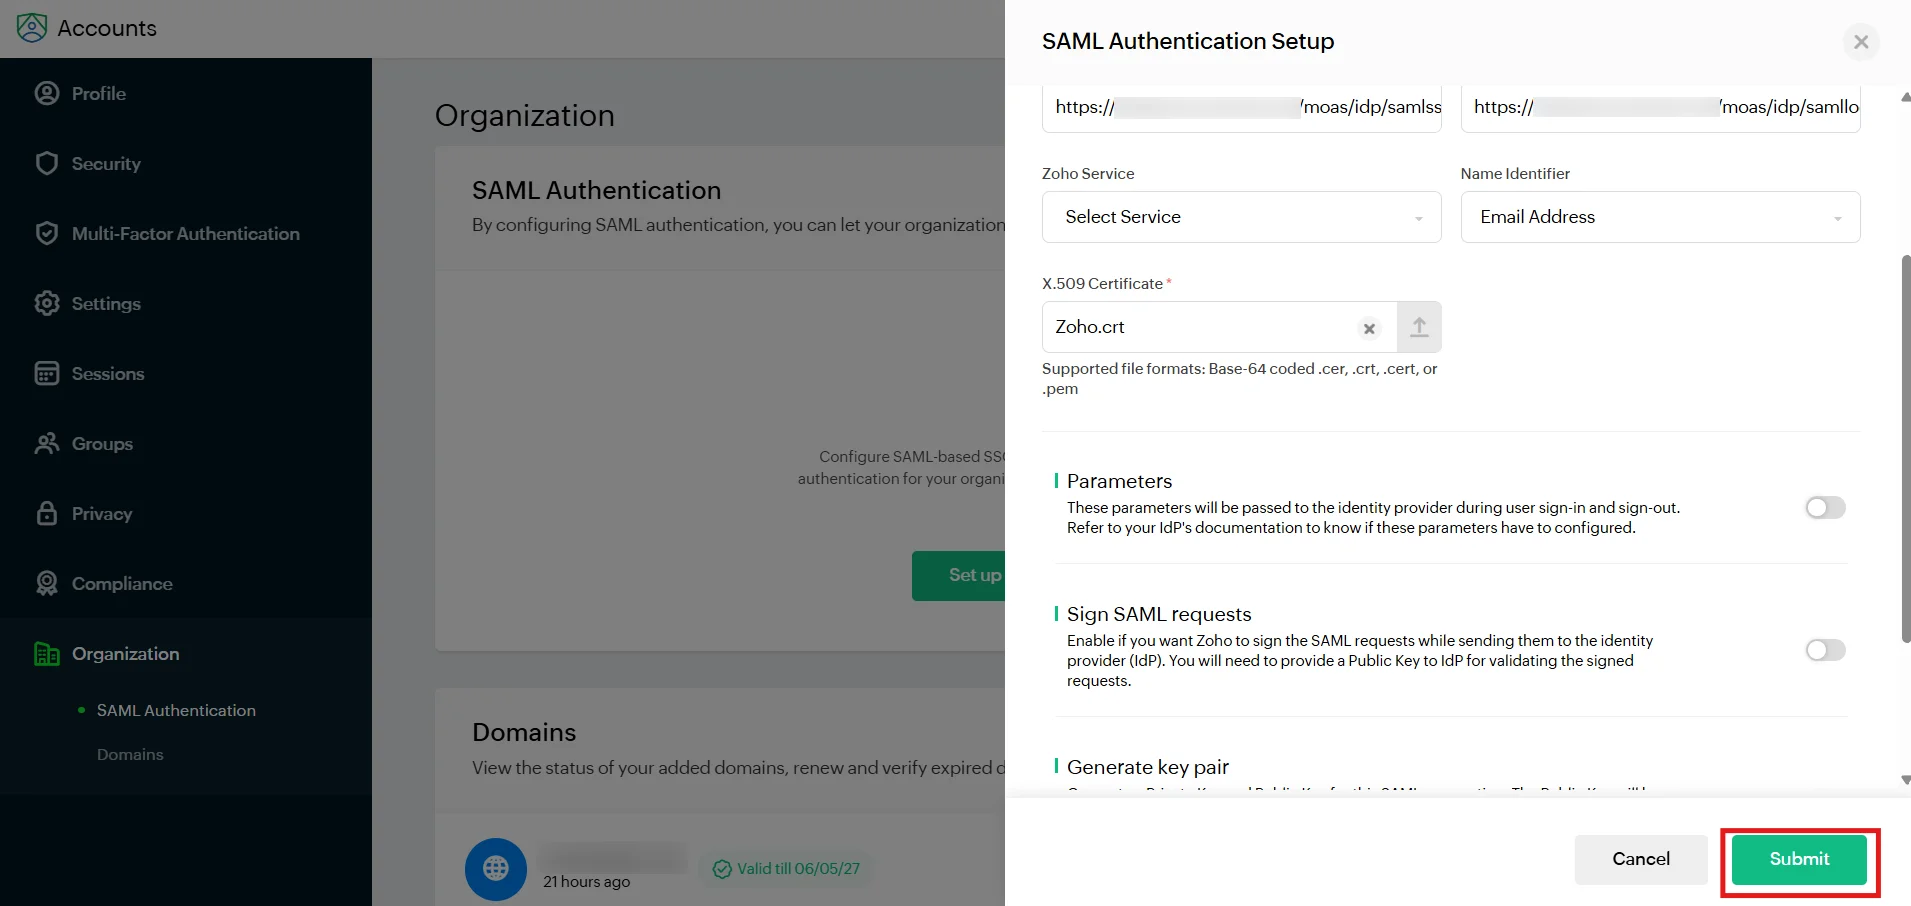Click the X.509 Certificate label
This screenshot has height=906, width=1911.
pyautogui.click(x=1102, y=284)
